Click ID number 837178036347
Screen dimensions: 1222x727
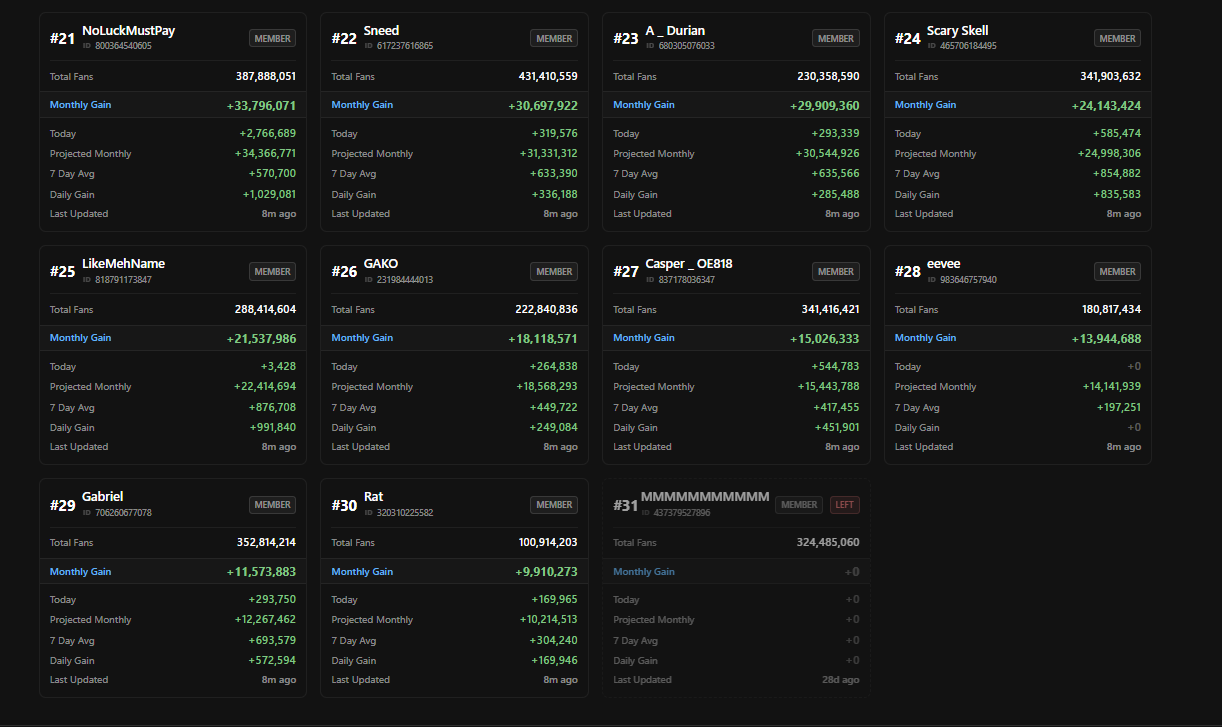[x=686, y=279]
